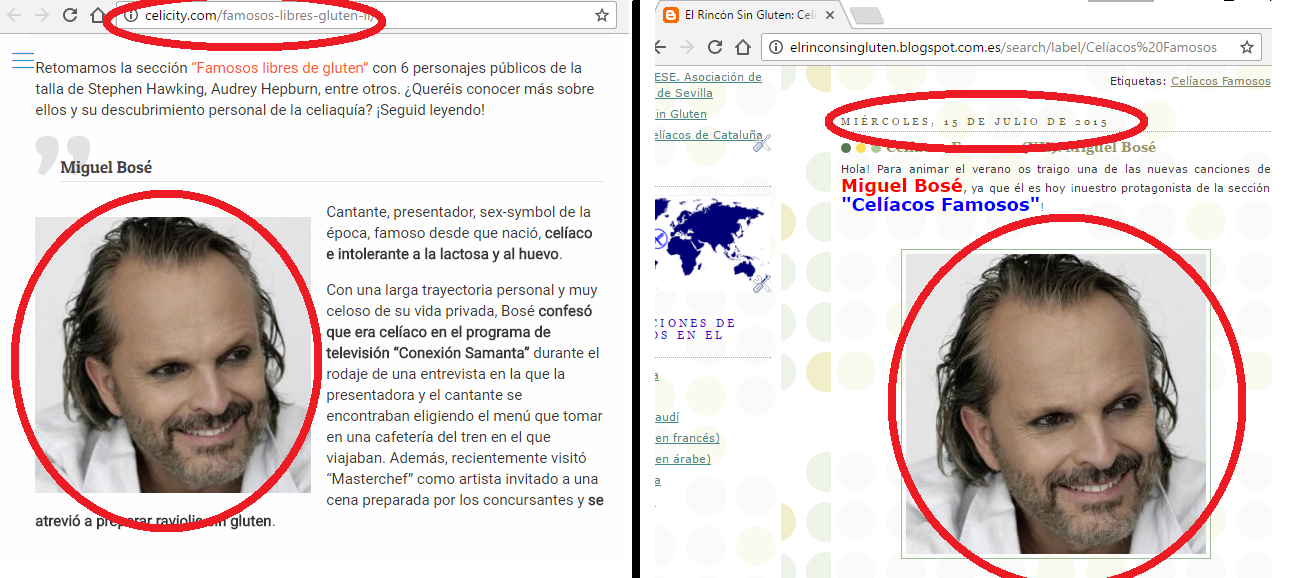Focus the elrinconsingluten.blogspot.com.es address bar

(x=1010, y=47)
